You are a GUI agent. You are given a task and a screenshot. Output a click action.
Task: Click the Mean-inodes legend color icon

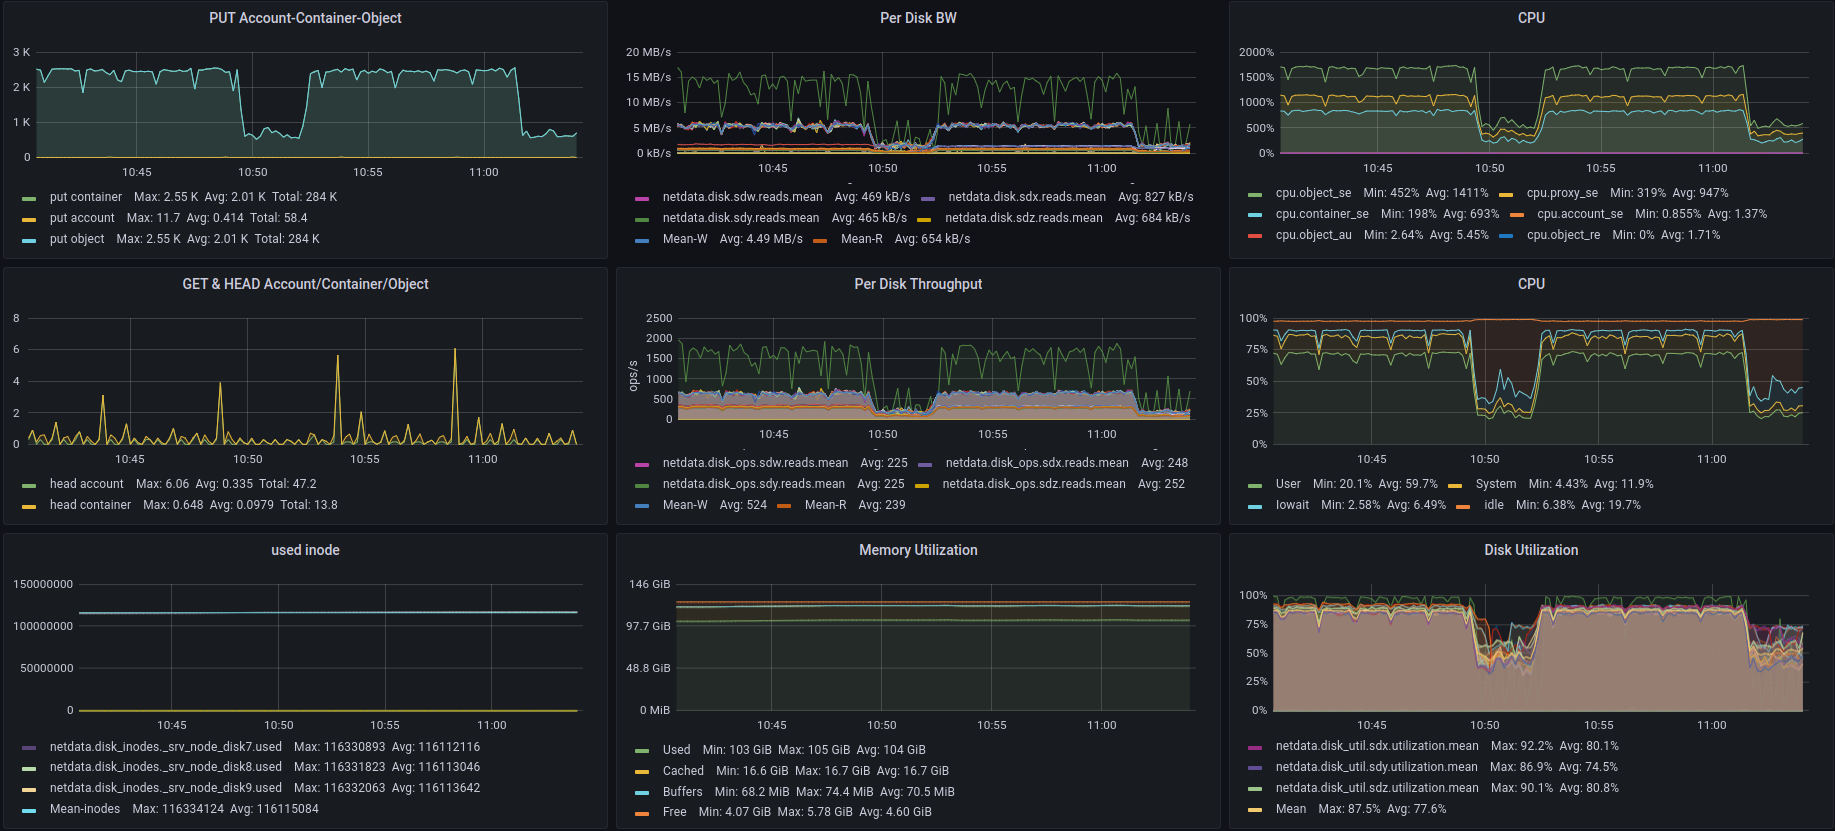pyautogui.click(x=29, y=810)
